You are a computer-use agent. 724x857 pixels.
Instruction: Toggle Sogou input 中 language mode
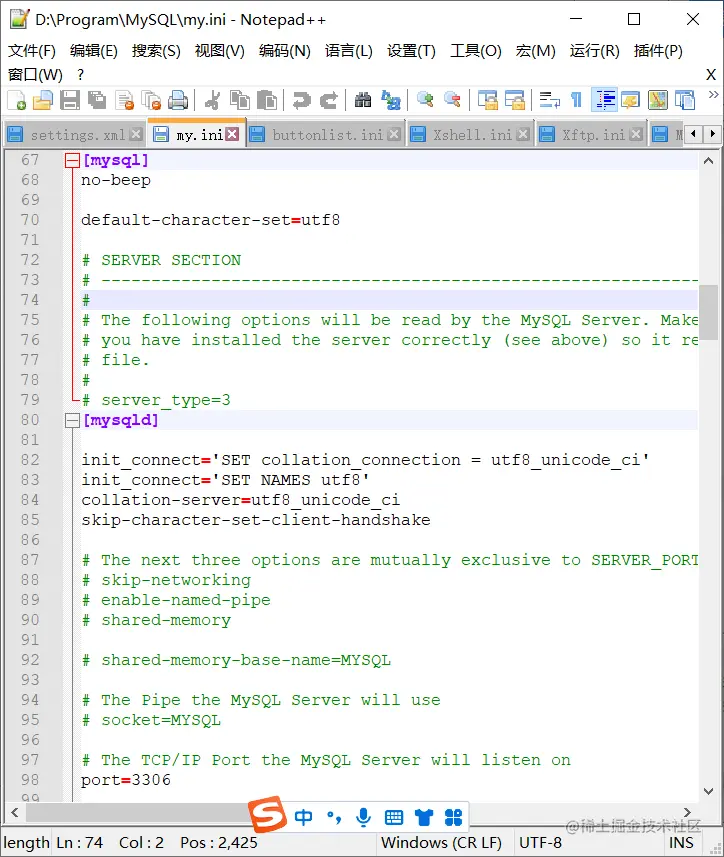coord(304,818)
